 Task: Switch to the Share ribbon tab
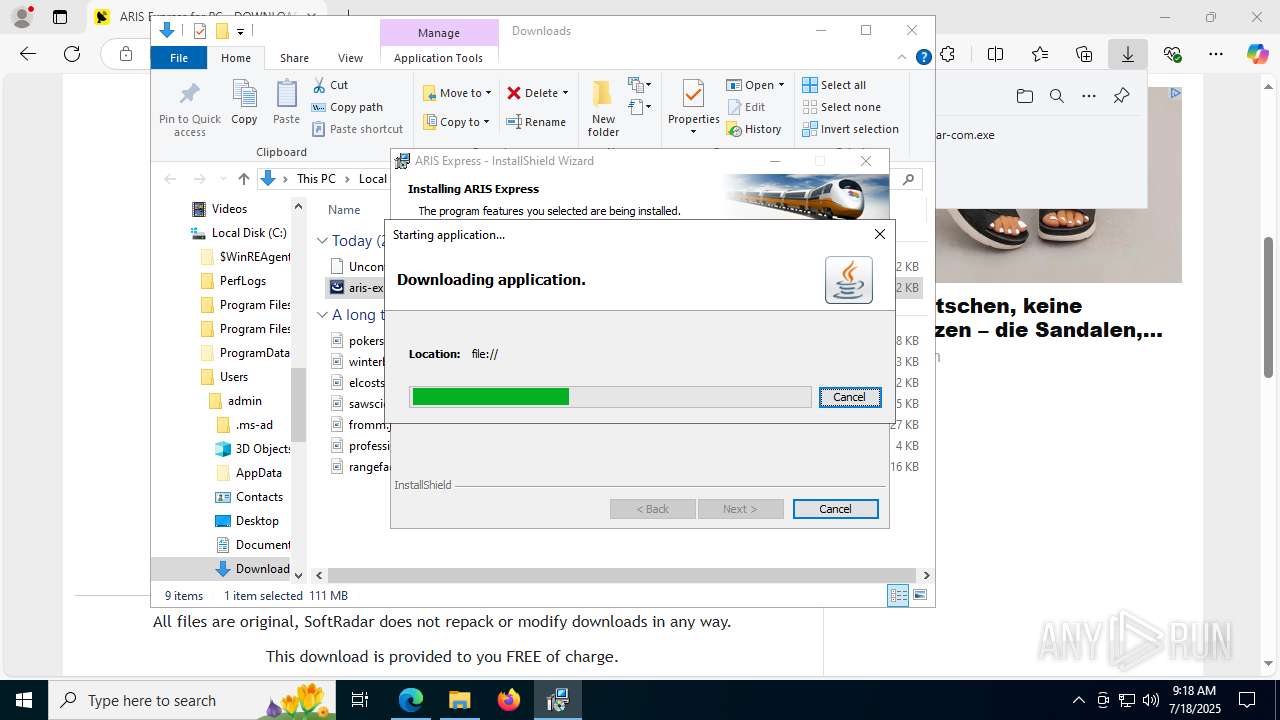294,58
